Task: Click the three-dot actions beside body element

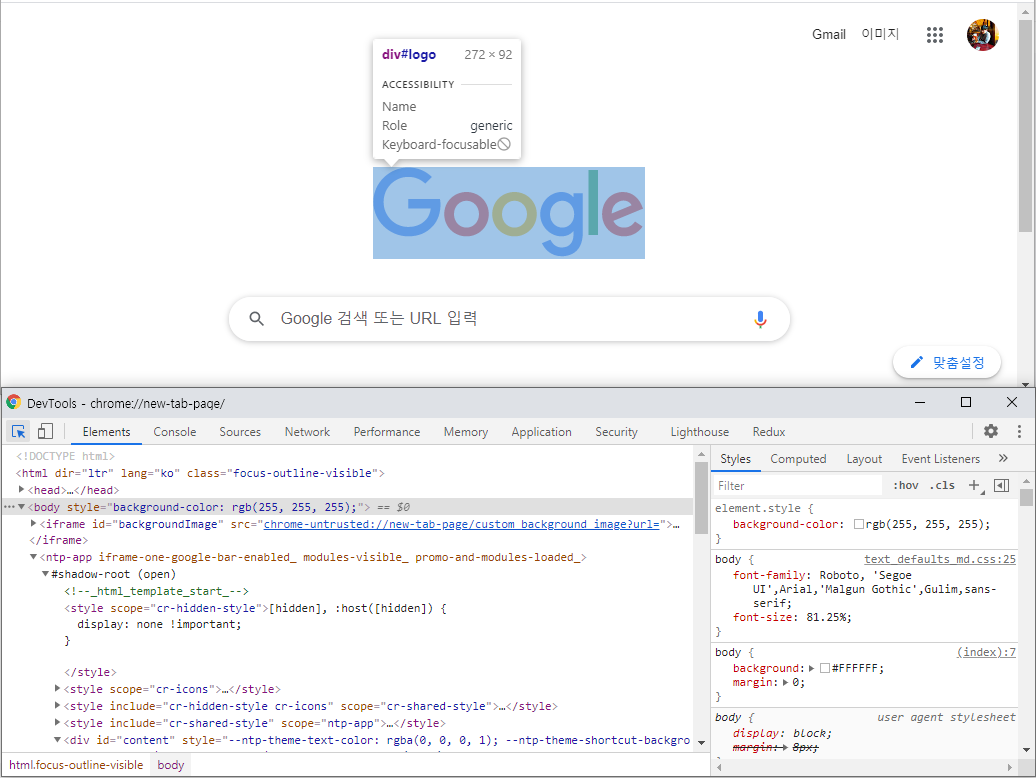Action: point(9,507)
